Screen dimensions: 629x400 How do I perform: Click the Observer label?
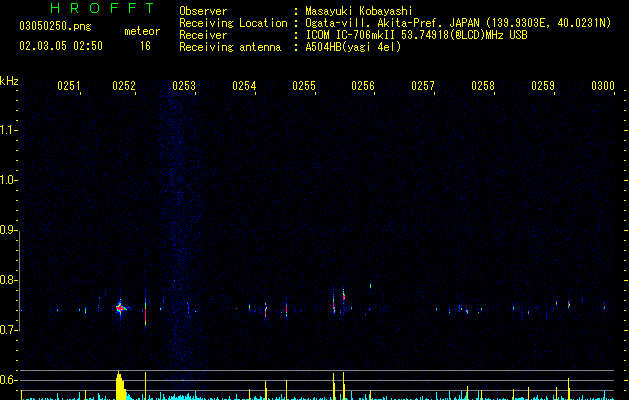pyautogui.click(x=203, y=11)
